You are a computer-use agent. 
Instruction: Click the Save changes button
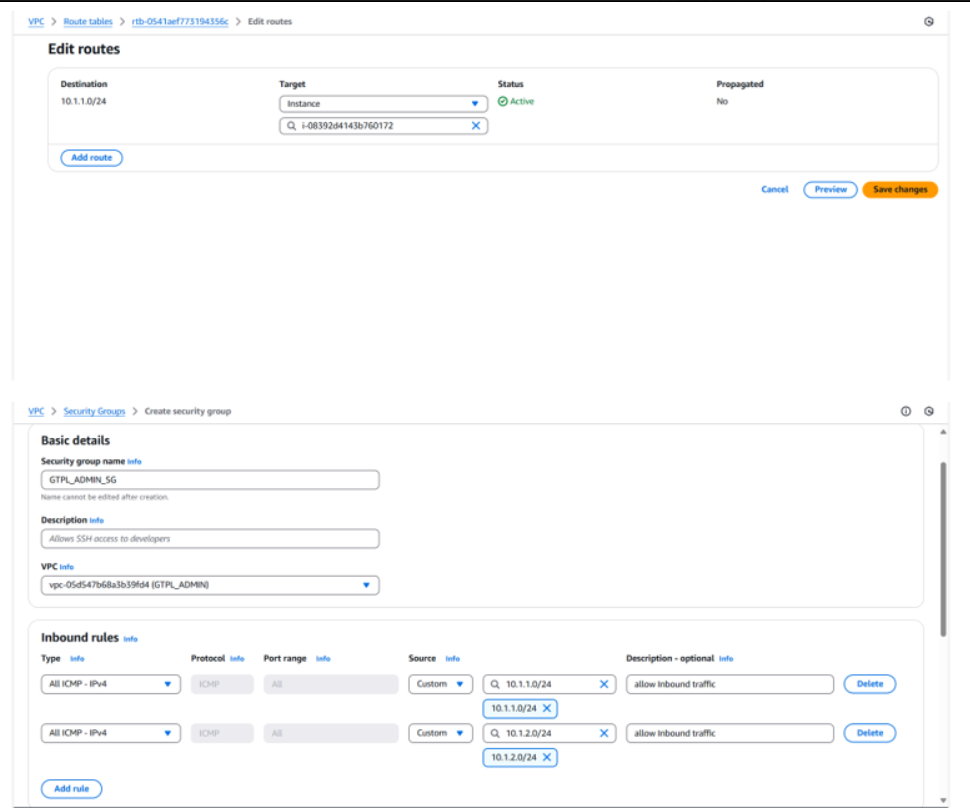pos(900,189)
